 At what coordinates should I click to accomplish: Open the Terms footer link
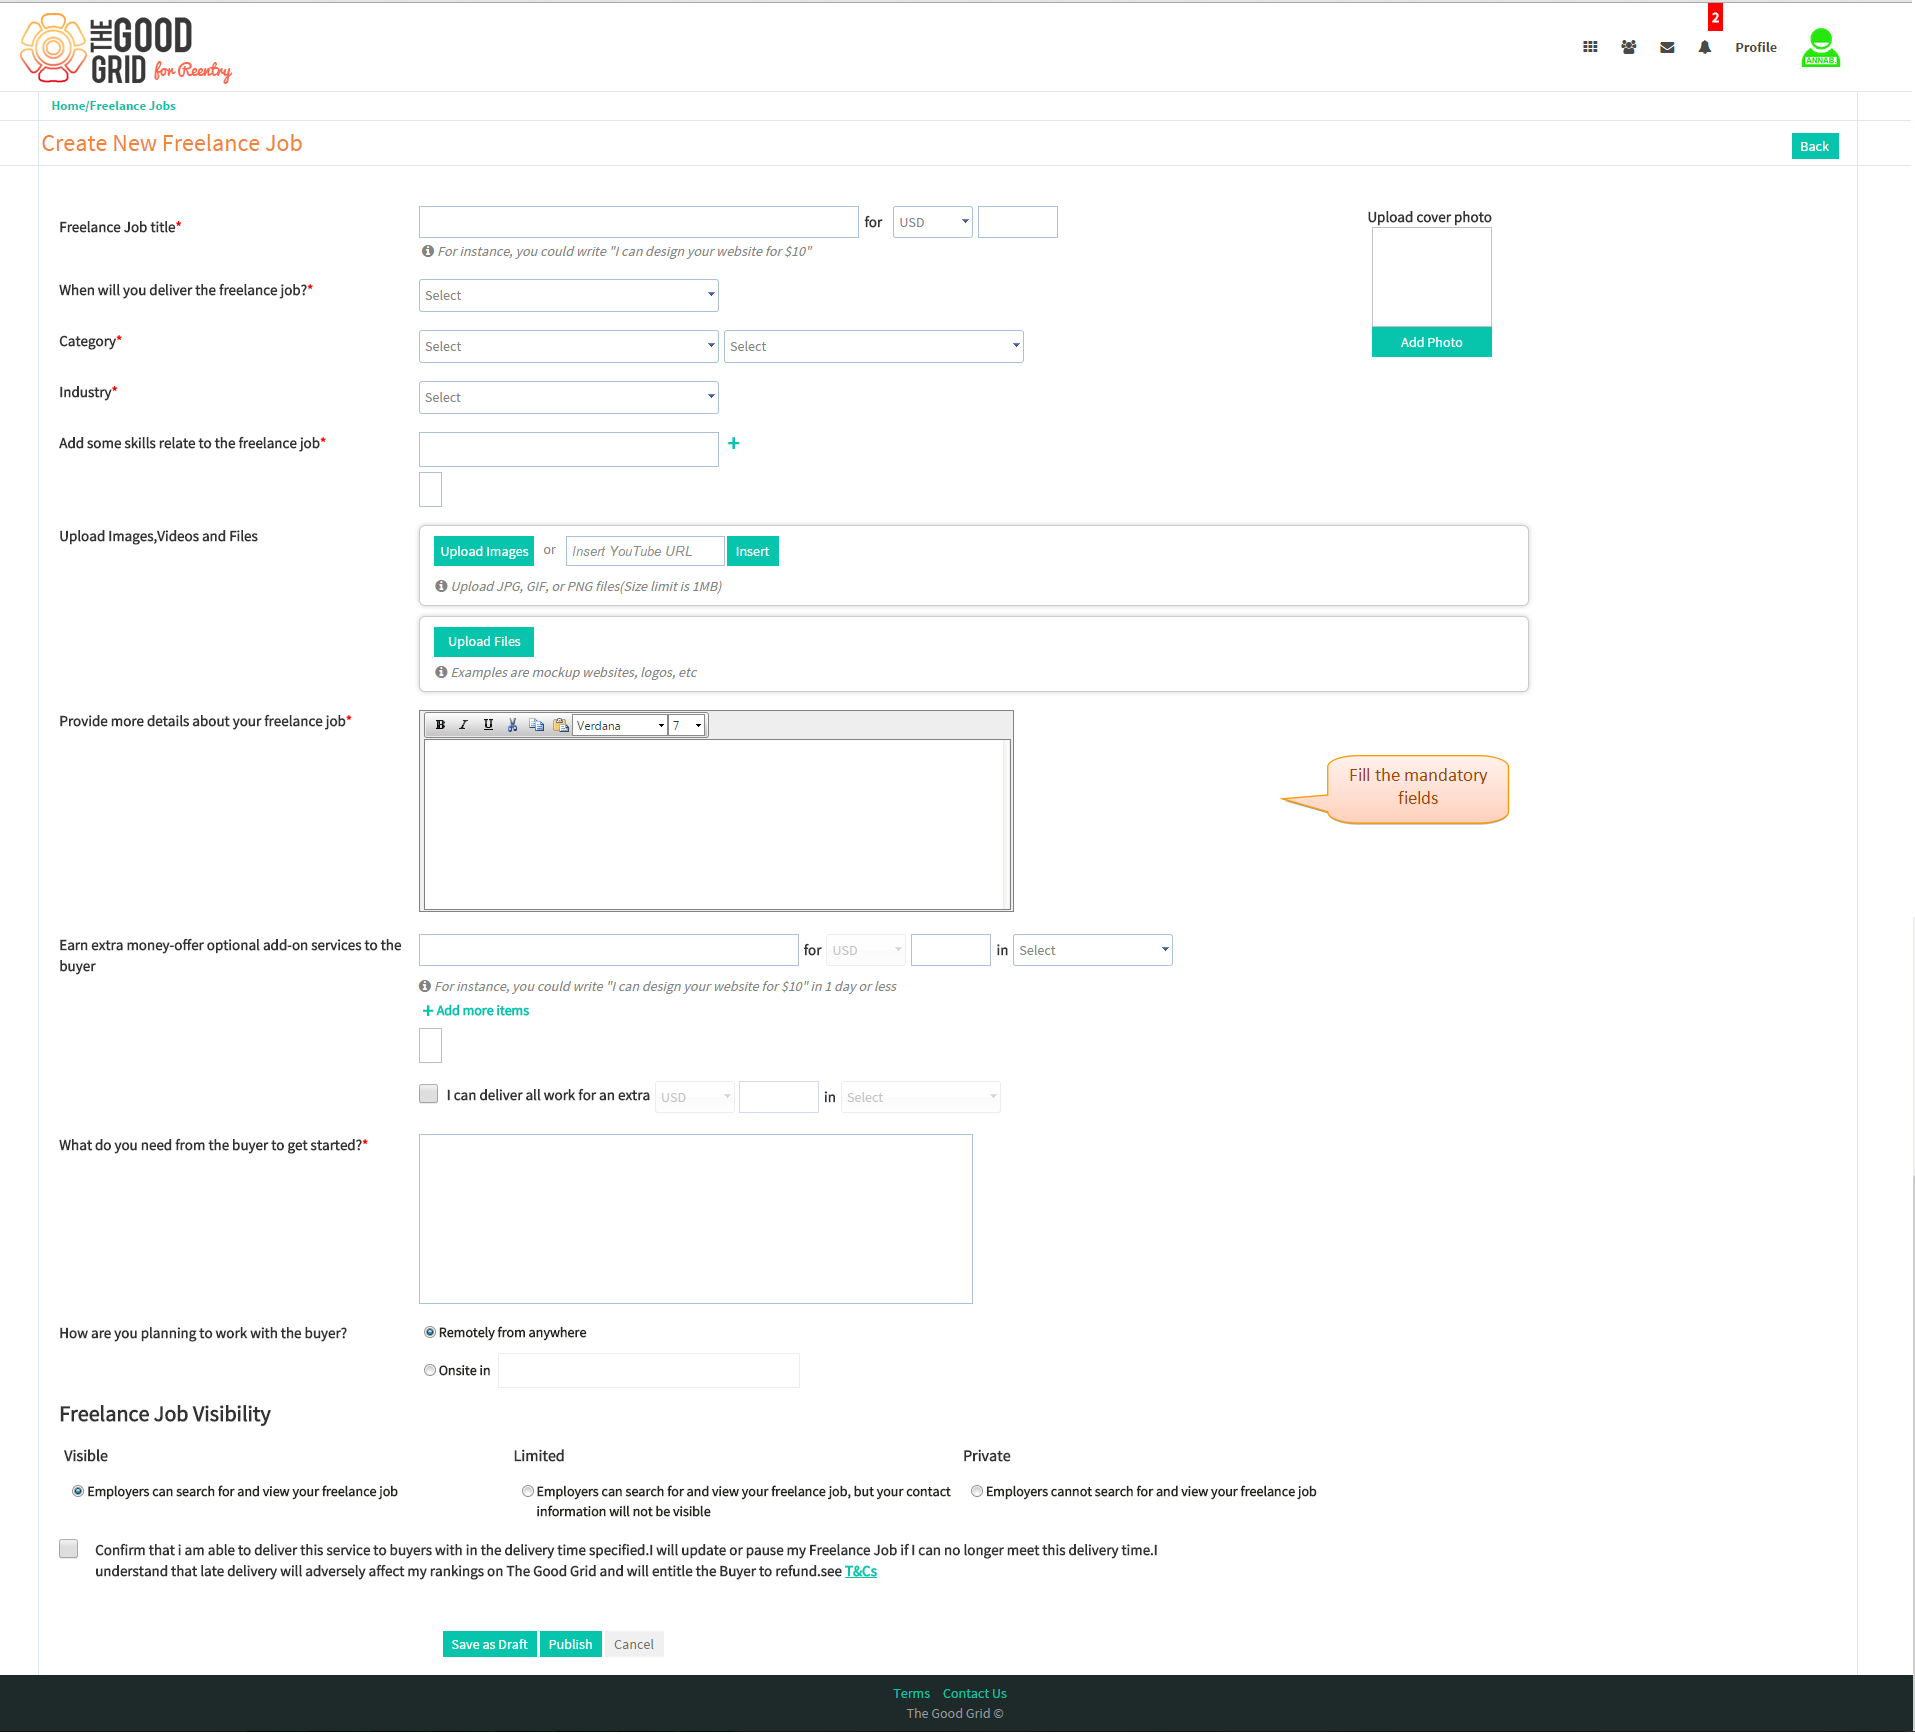coord(911,1693)
